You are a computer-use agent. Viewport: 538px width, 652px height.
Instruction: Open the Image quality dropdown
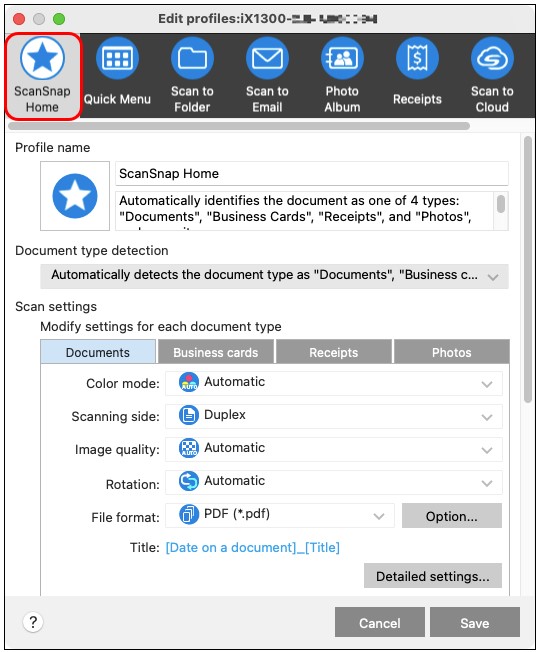pos(333,449)
